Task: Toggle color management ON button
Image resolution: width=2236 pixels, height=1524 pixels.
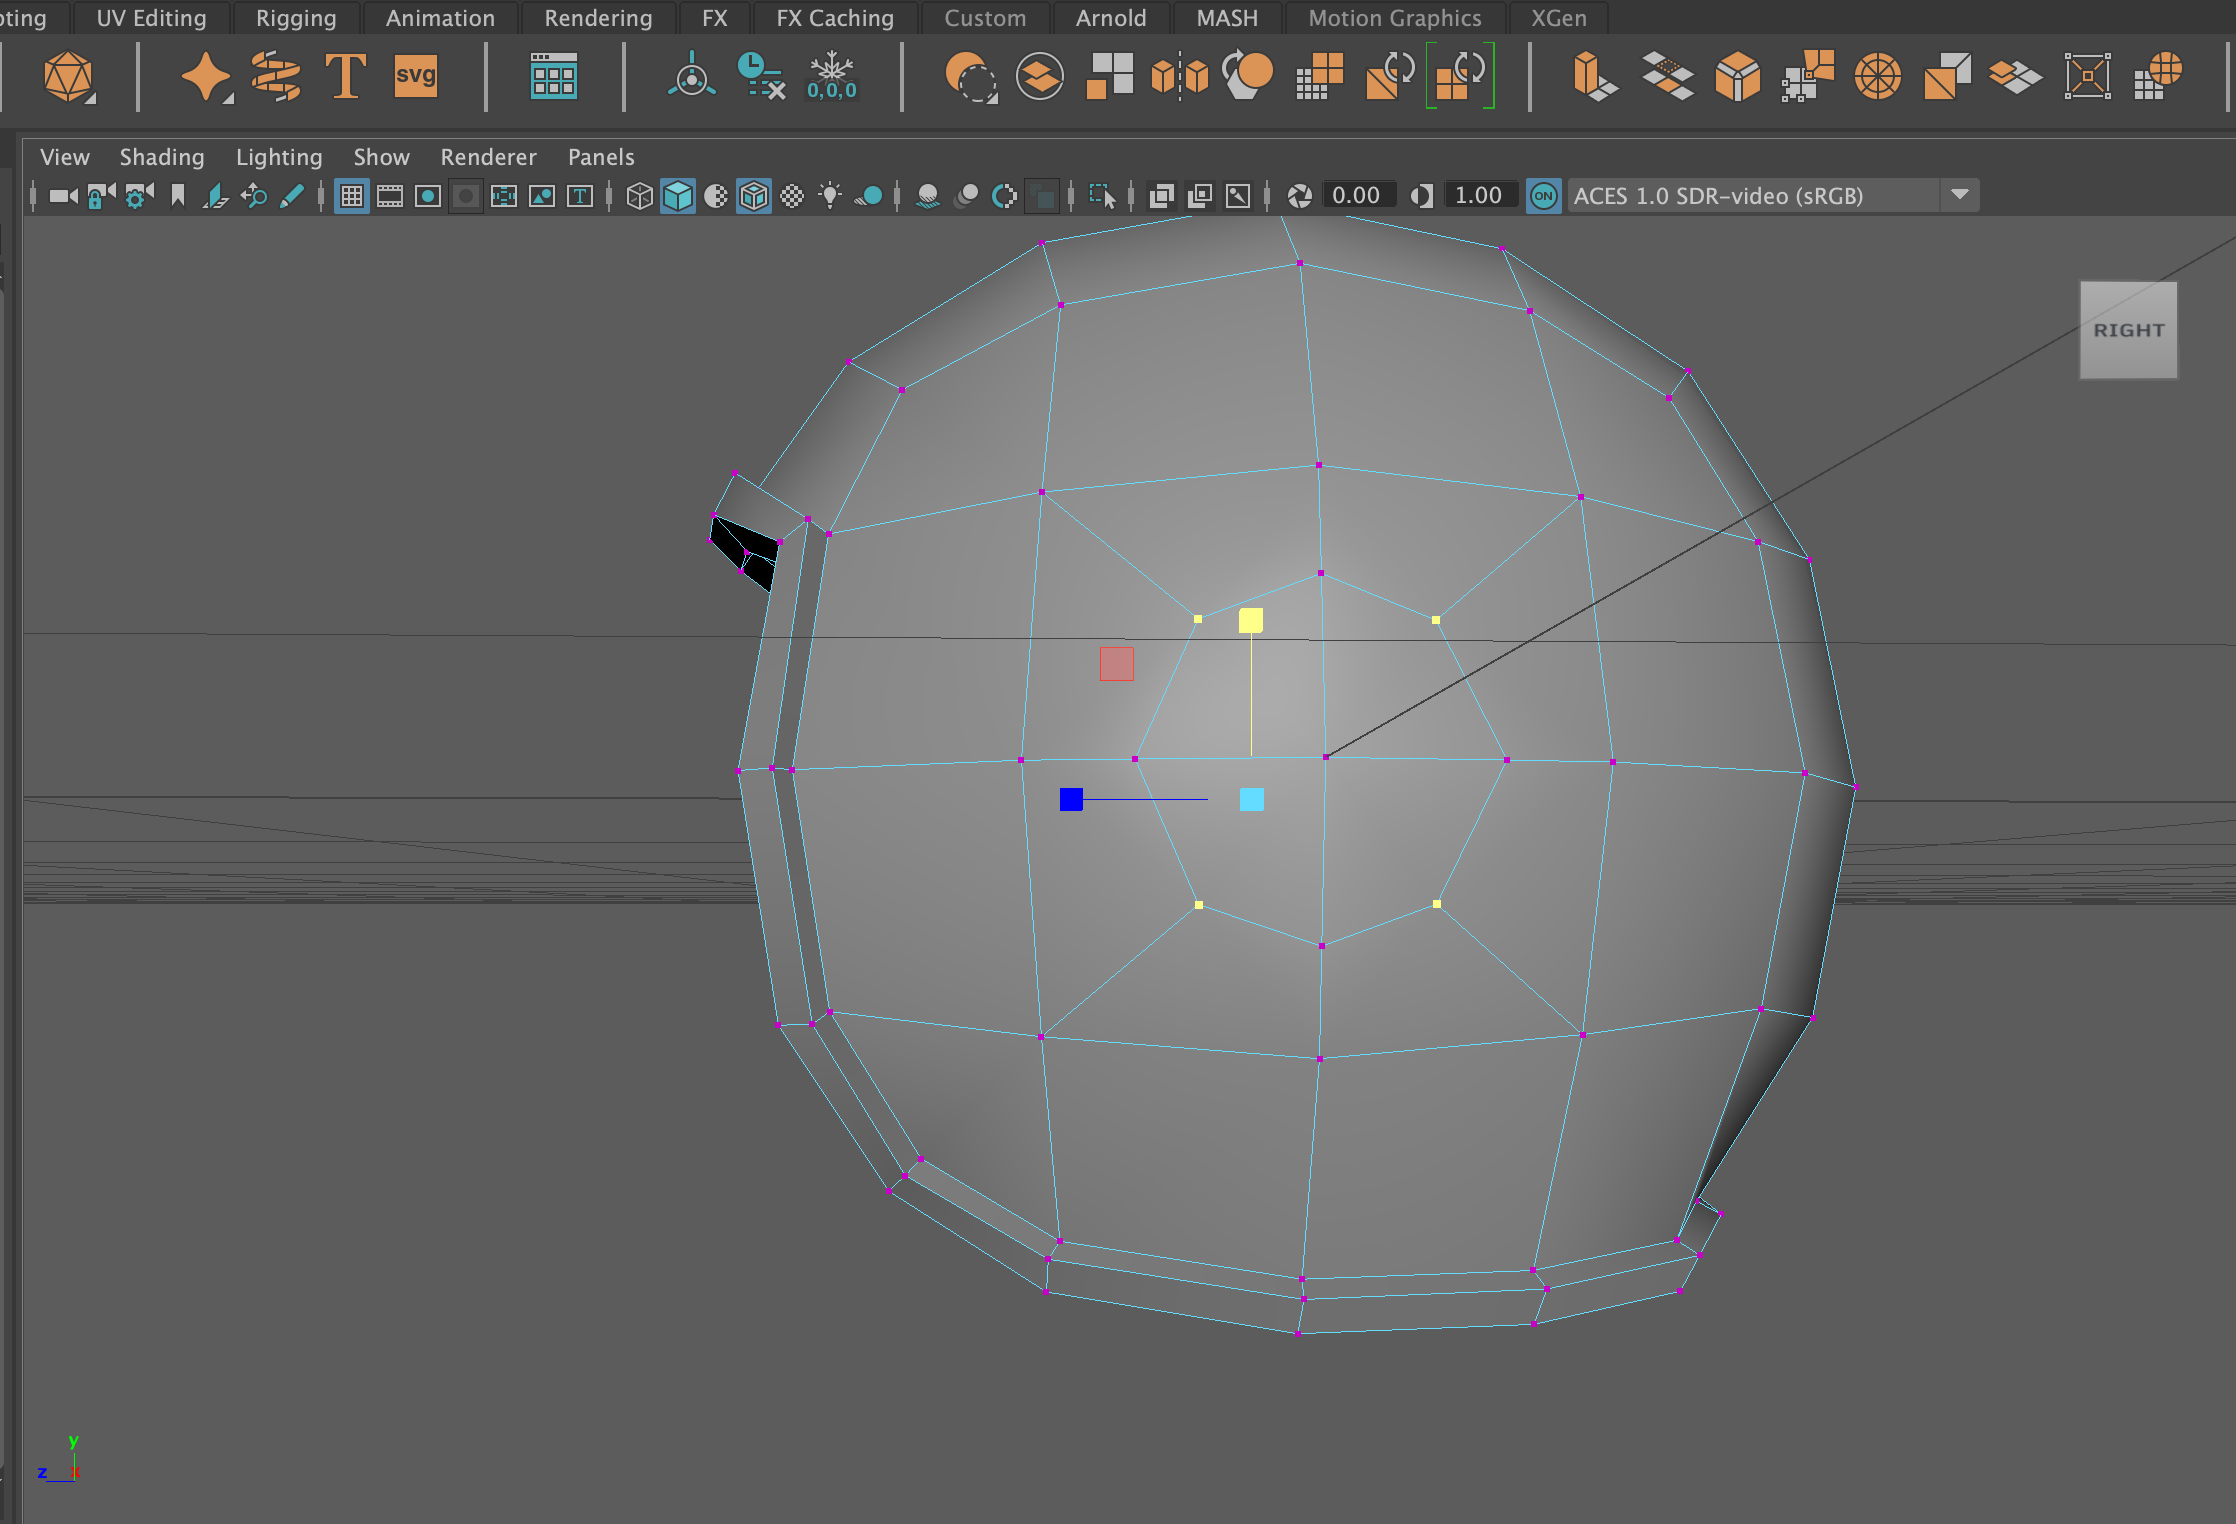Action: click(1543, 196)
